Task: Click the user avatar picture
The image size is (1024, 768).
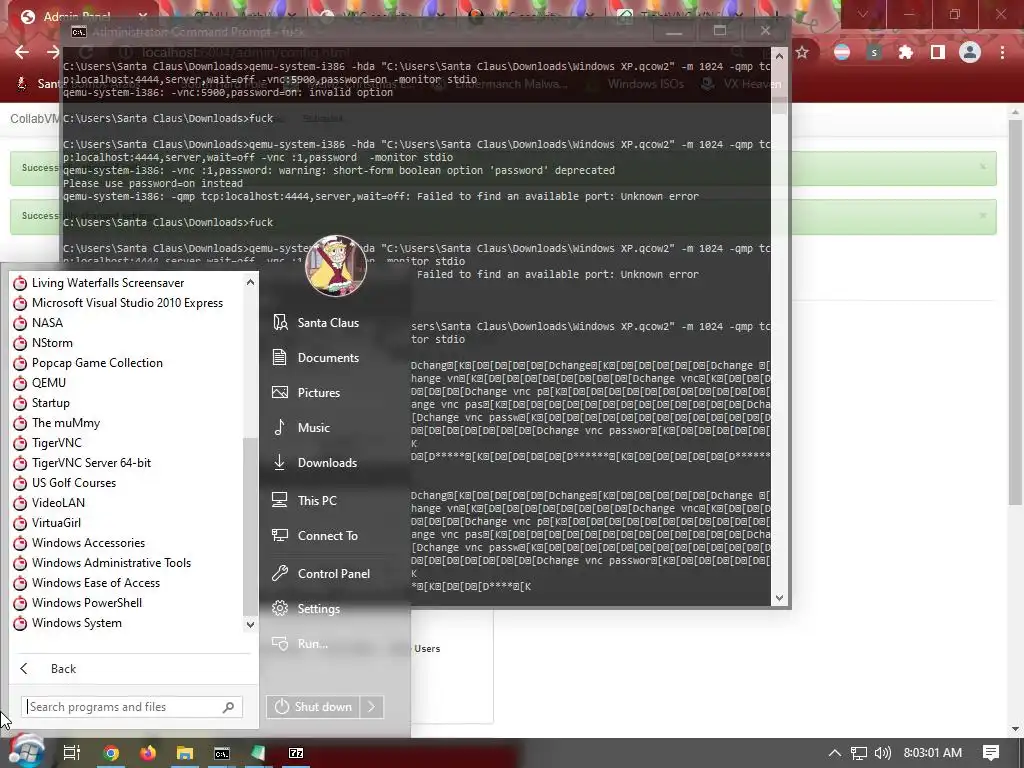Action: pos(336,265)
